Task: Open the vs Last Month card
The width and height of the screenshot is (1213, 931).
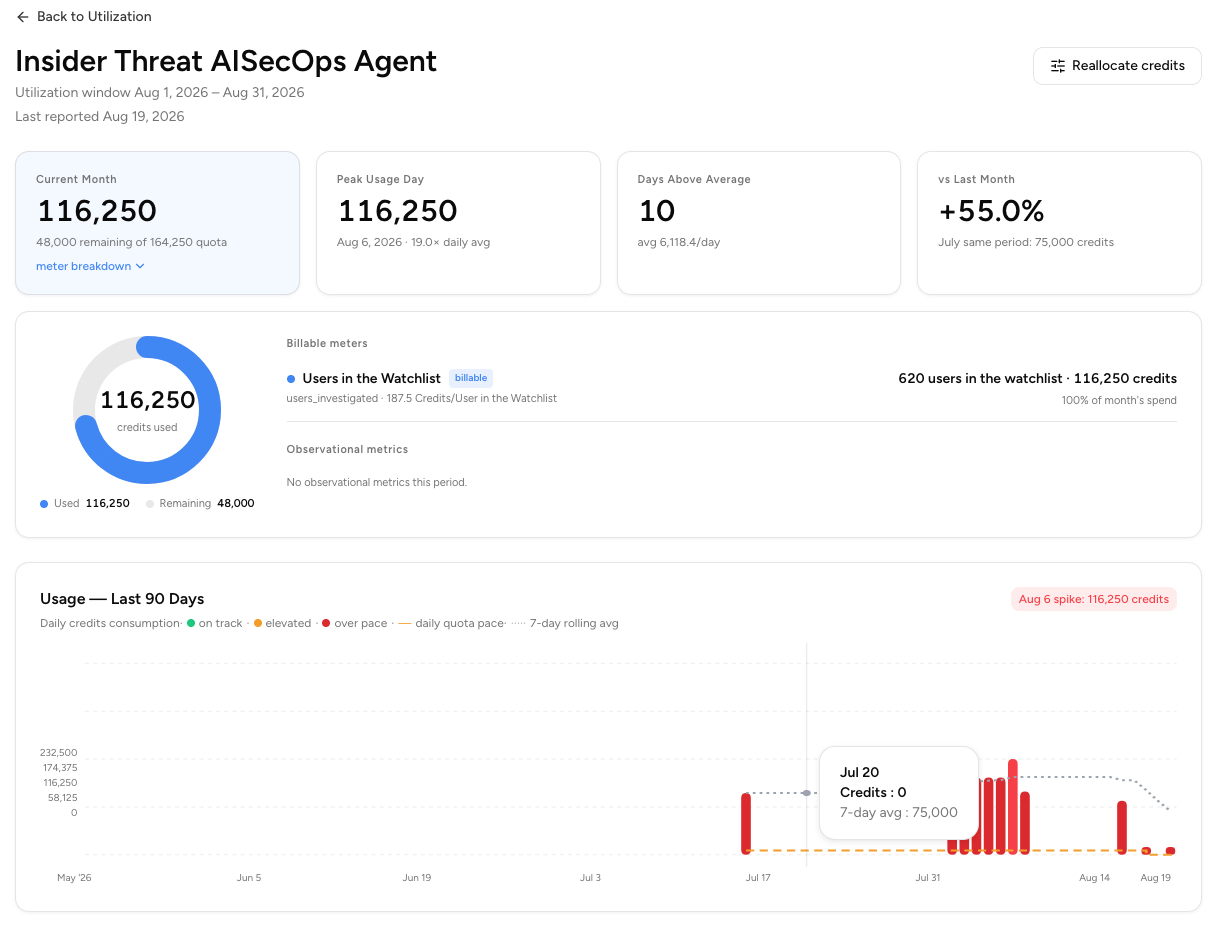Action: (x=1059, y=223)
